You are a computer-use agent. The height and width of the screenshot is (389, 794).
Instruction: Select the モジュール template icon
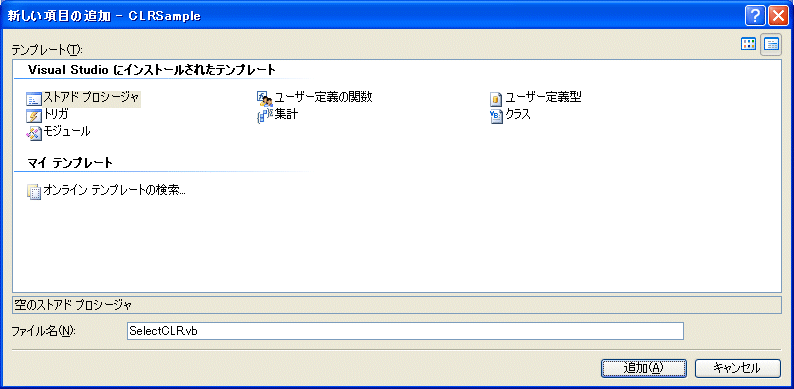(x=34, y=133)
